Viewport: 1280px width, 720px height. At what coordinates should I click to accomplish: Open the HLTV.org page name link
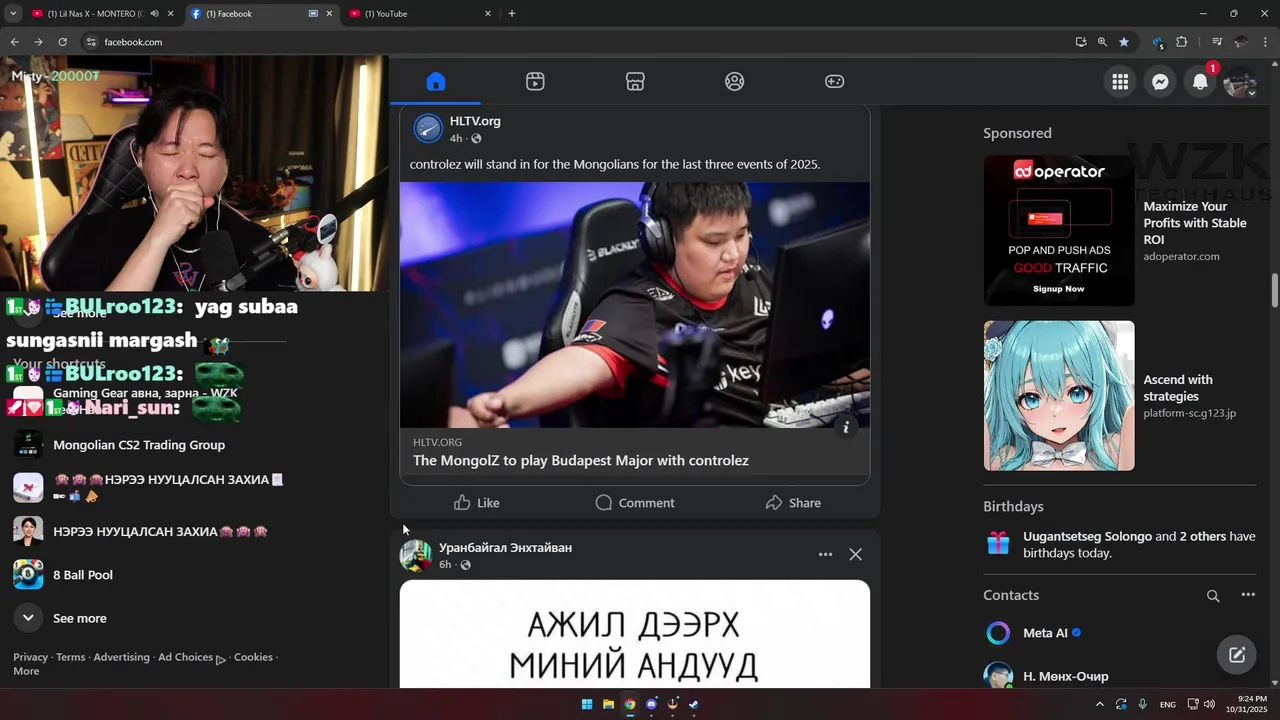pyautogui.click(x=475, y=121)
